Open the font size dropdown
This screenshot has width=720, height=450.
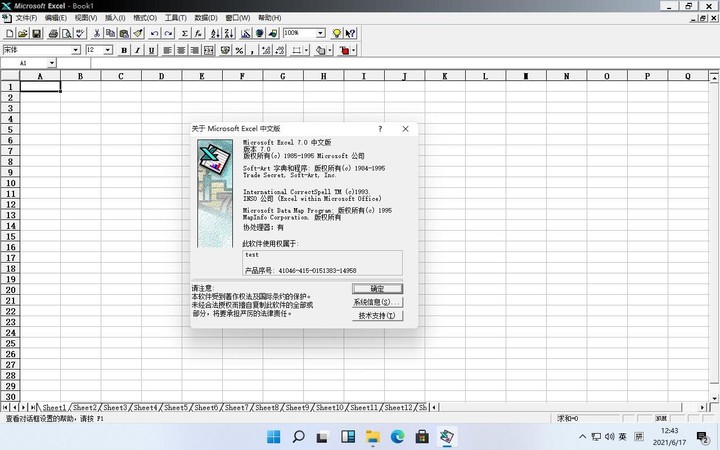pyautogui.click(x=109, y=50)
